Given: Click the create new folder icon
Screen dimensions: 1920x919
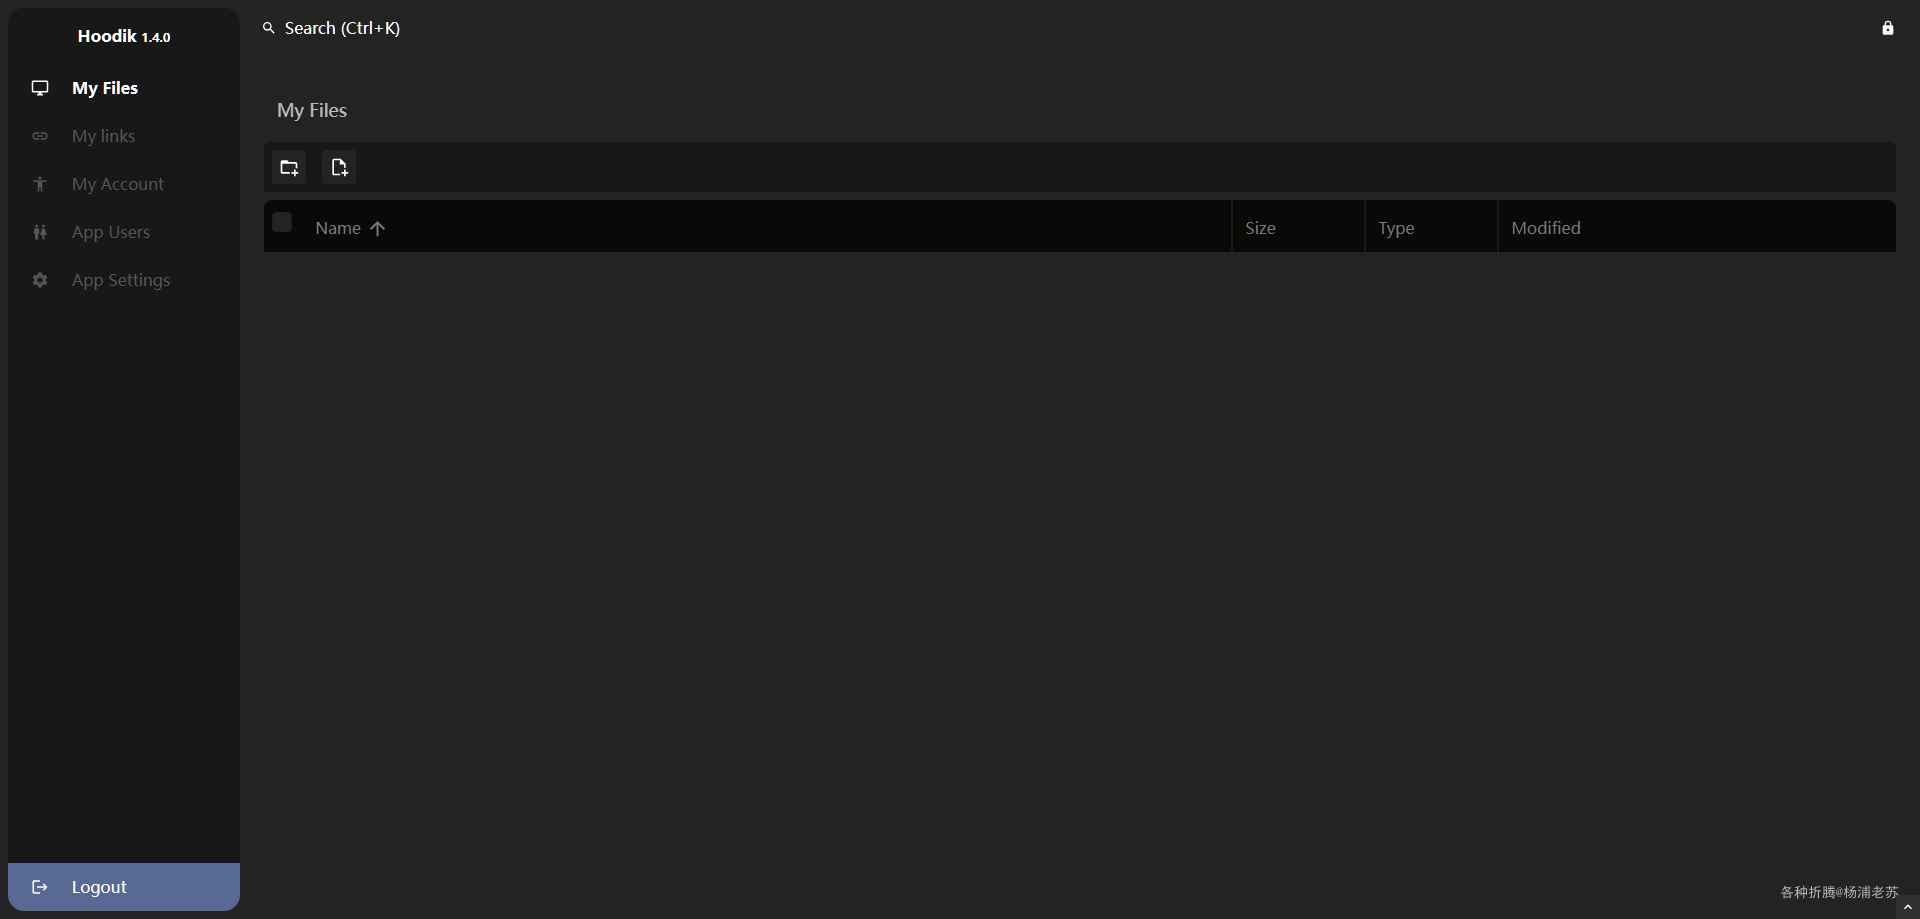Looking at the screenshot, I should coord(289,167).
